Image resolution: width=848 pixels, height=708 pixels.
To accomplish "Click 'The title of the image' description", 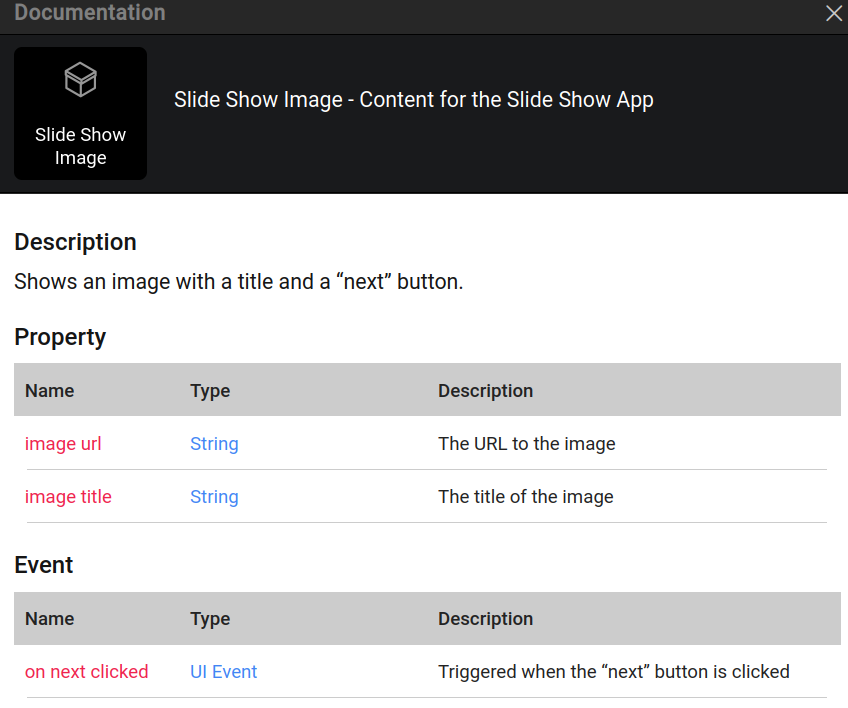I will pyautogui.click(x=525, y=497).
